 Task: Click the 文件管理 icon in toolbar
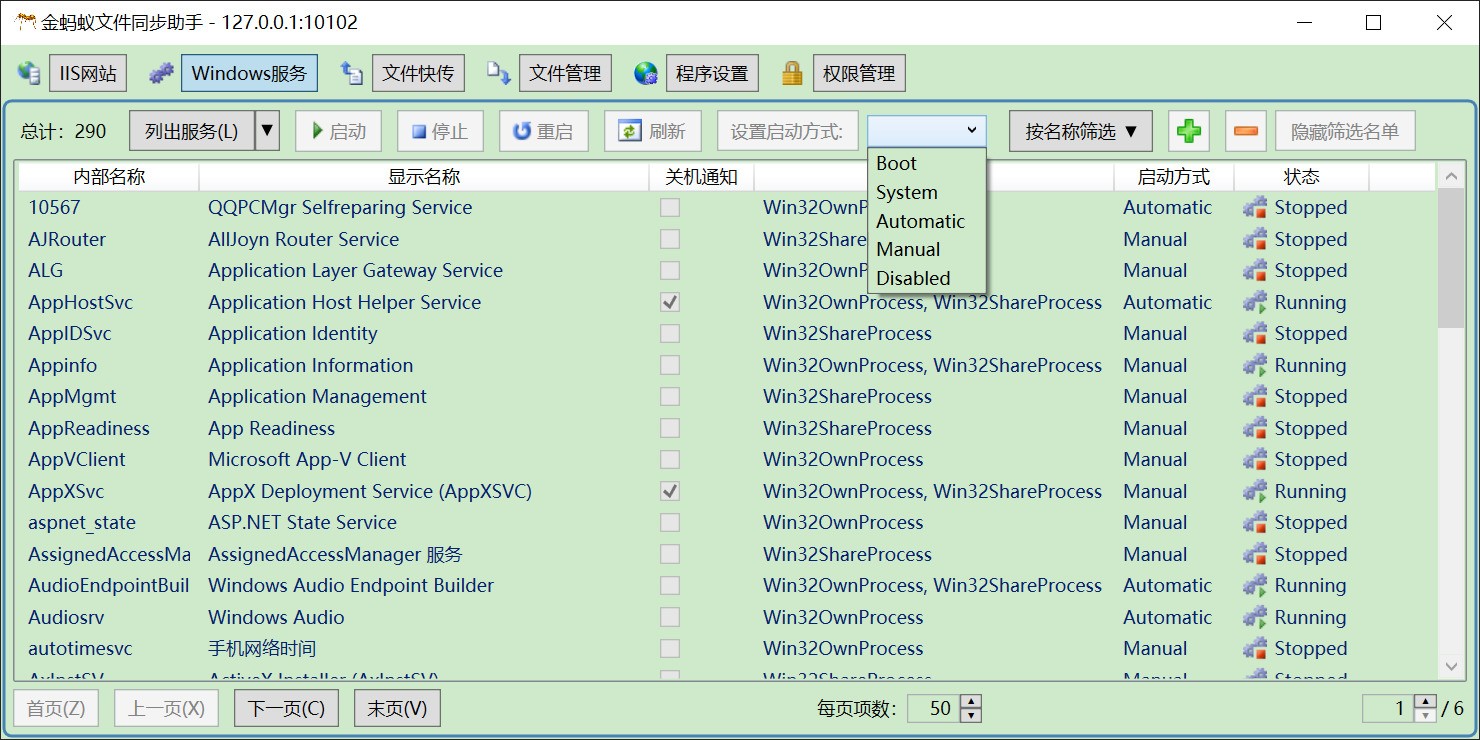(499, 73)
